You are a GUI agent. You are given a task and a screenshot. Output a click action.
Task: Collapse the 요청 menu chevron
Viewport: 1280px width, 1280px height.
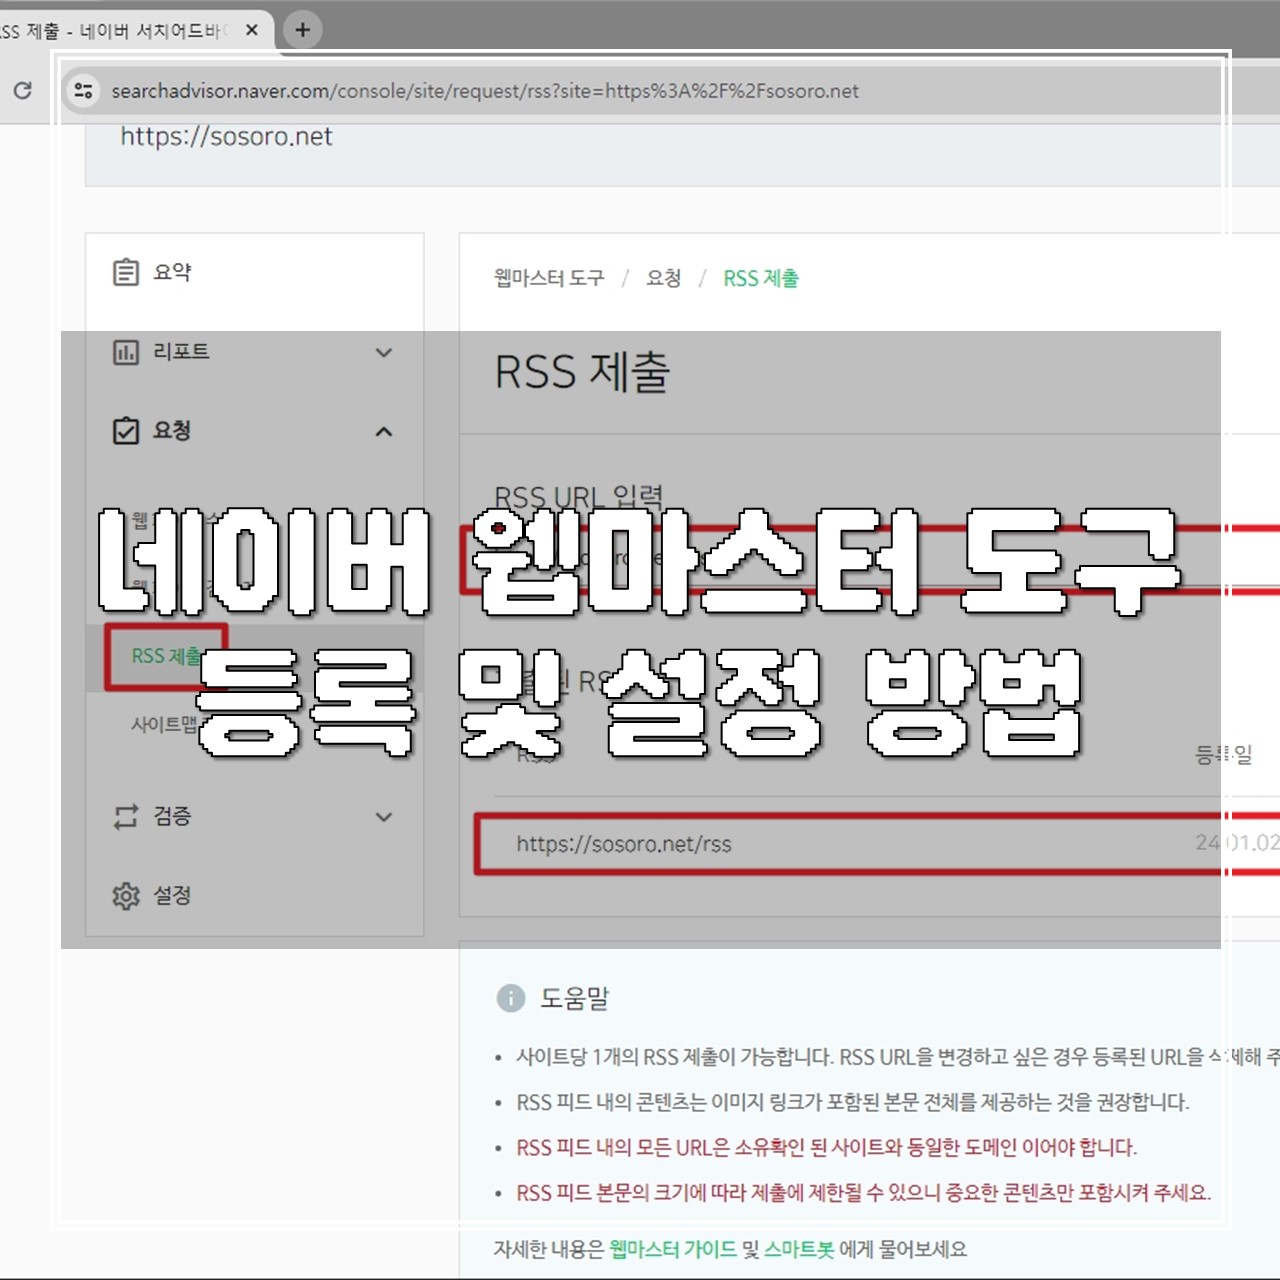click(384, 432)
